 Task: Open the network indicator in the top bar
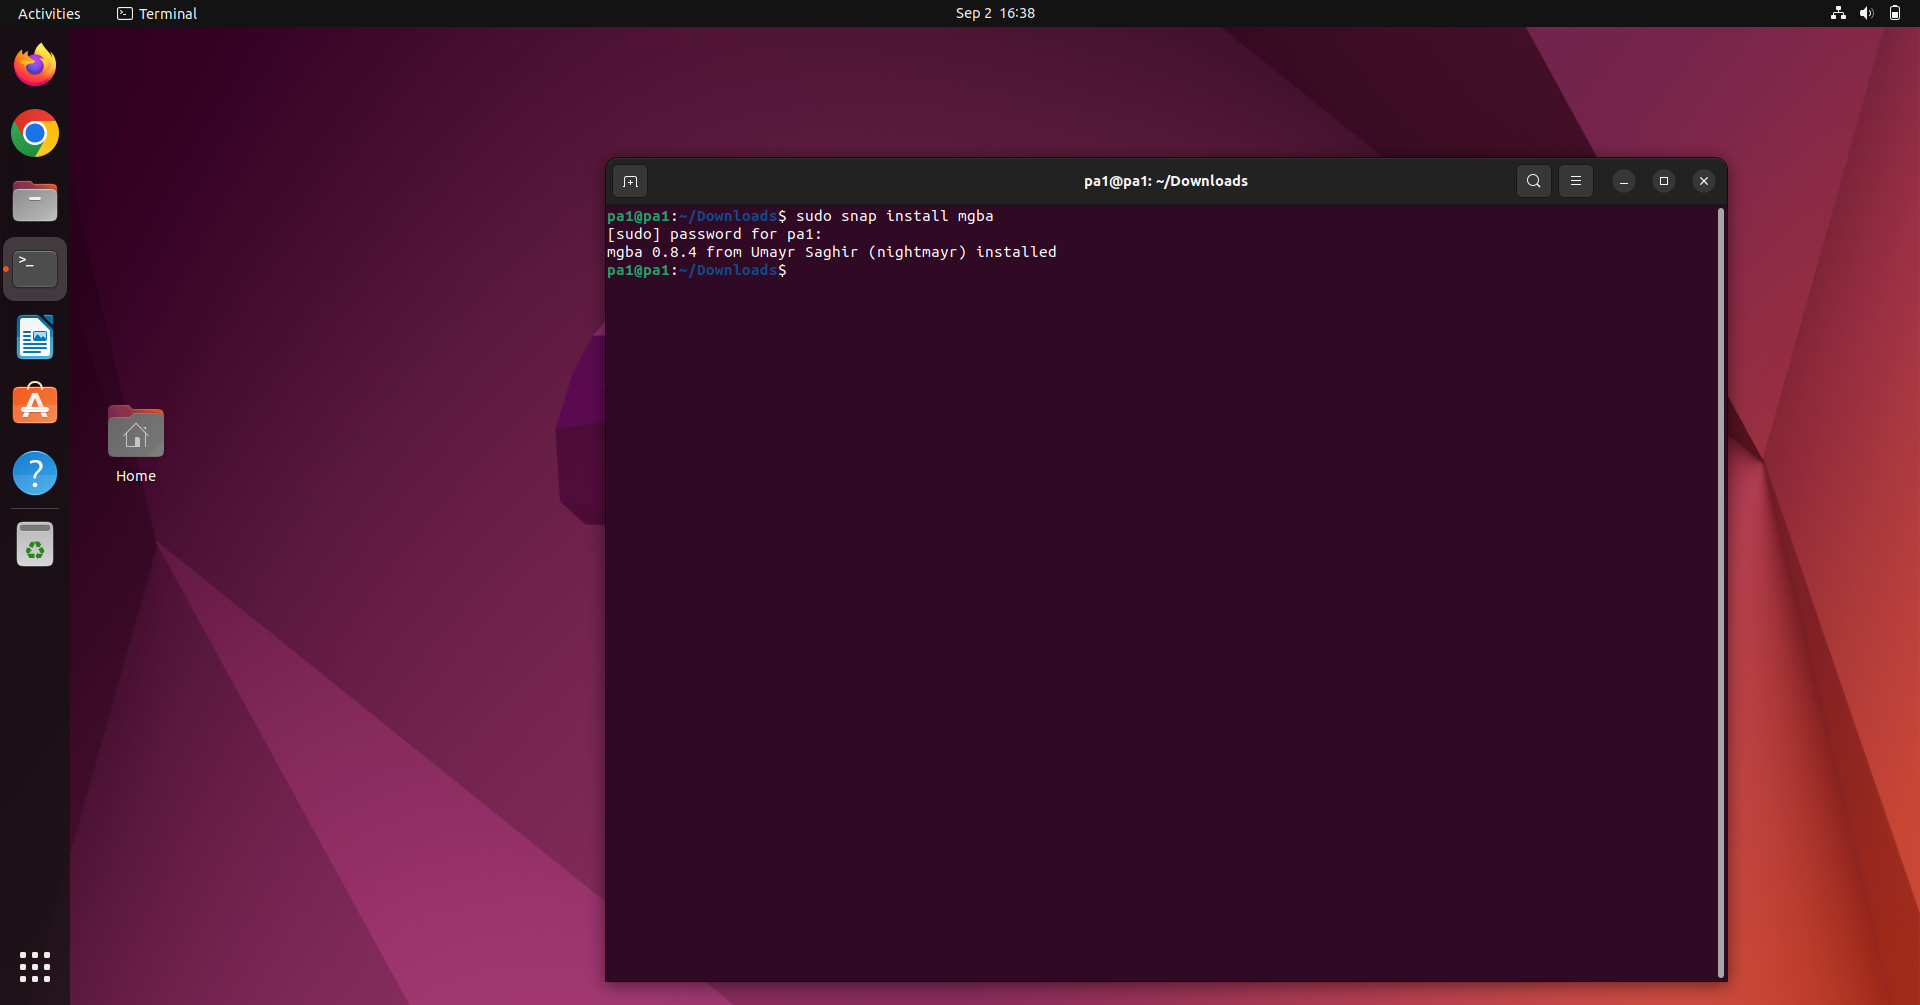[1837, 13]
